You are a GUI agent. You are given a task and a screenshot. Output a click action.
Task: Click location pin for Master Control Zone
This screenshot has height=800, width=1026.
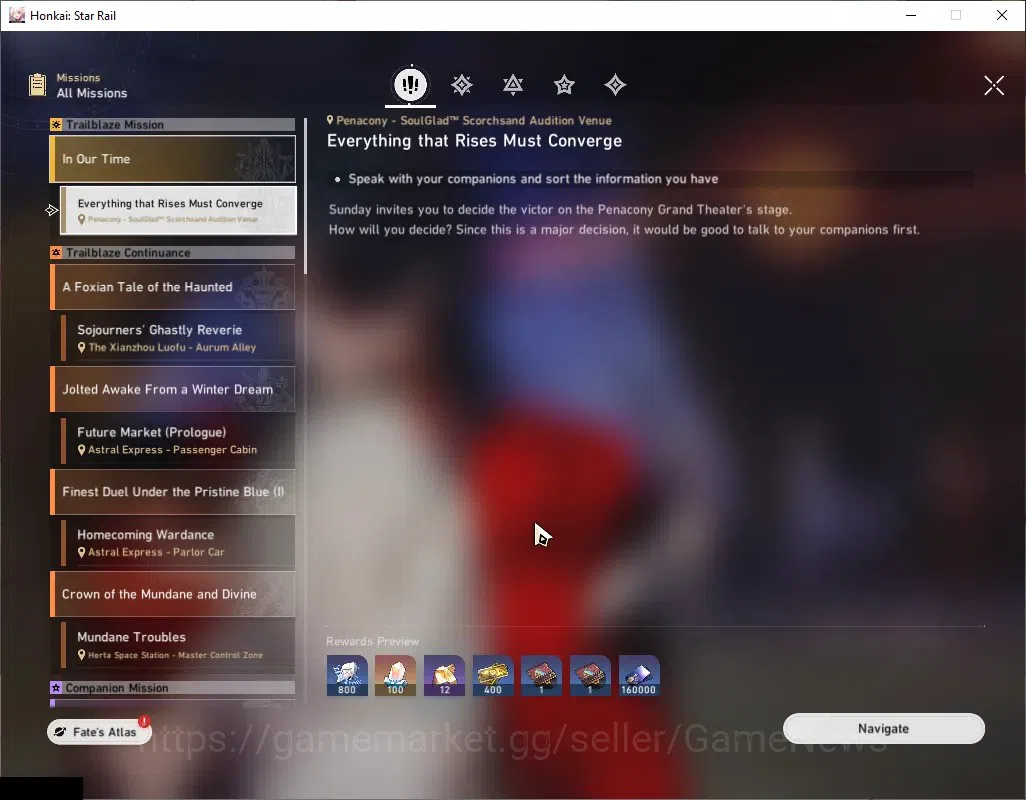click(x=82, y=655)
